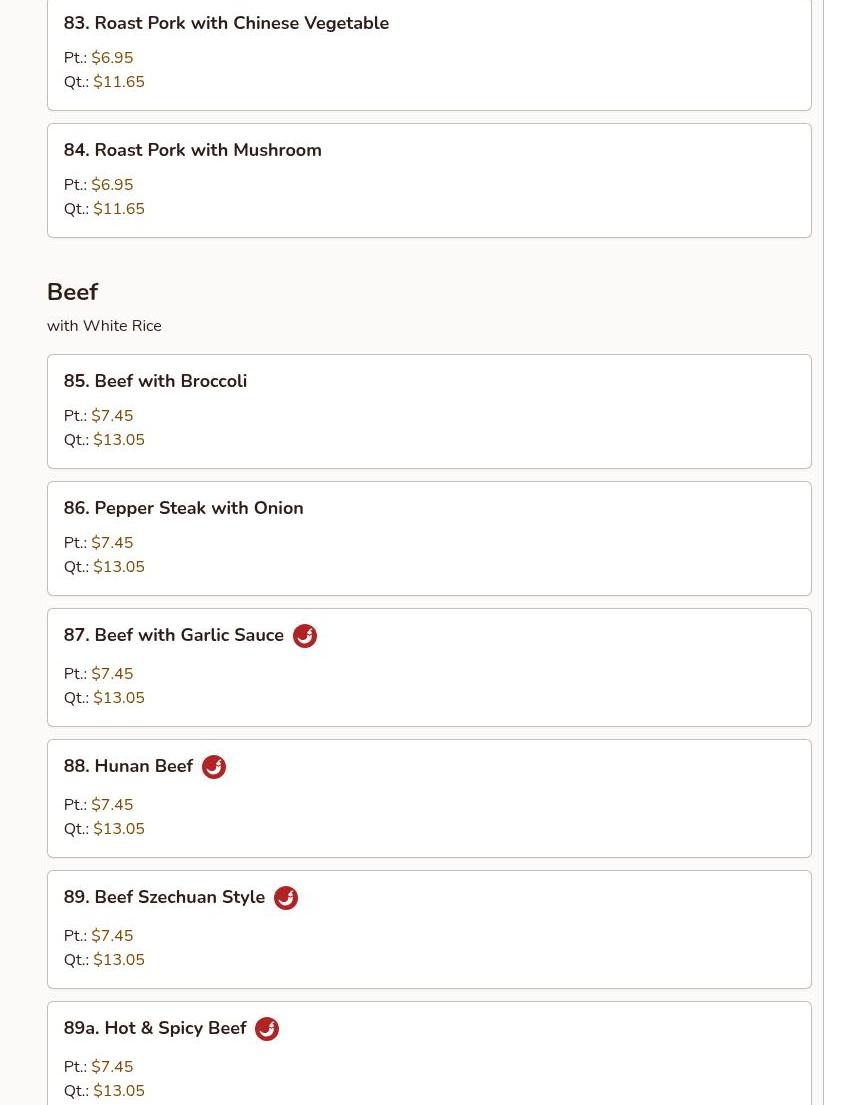Viewport: 844px width, 1105px height.
Task: Click the Beef section heading
Action: (72, 292)
